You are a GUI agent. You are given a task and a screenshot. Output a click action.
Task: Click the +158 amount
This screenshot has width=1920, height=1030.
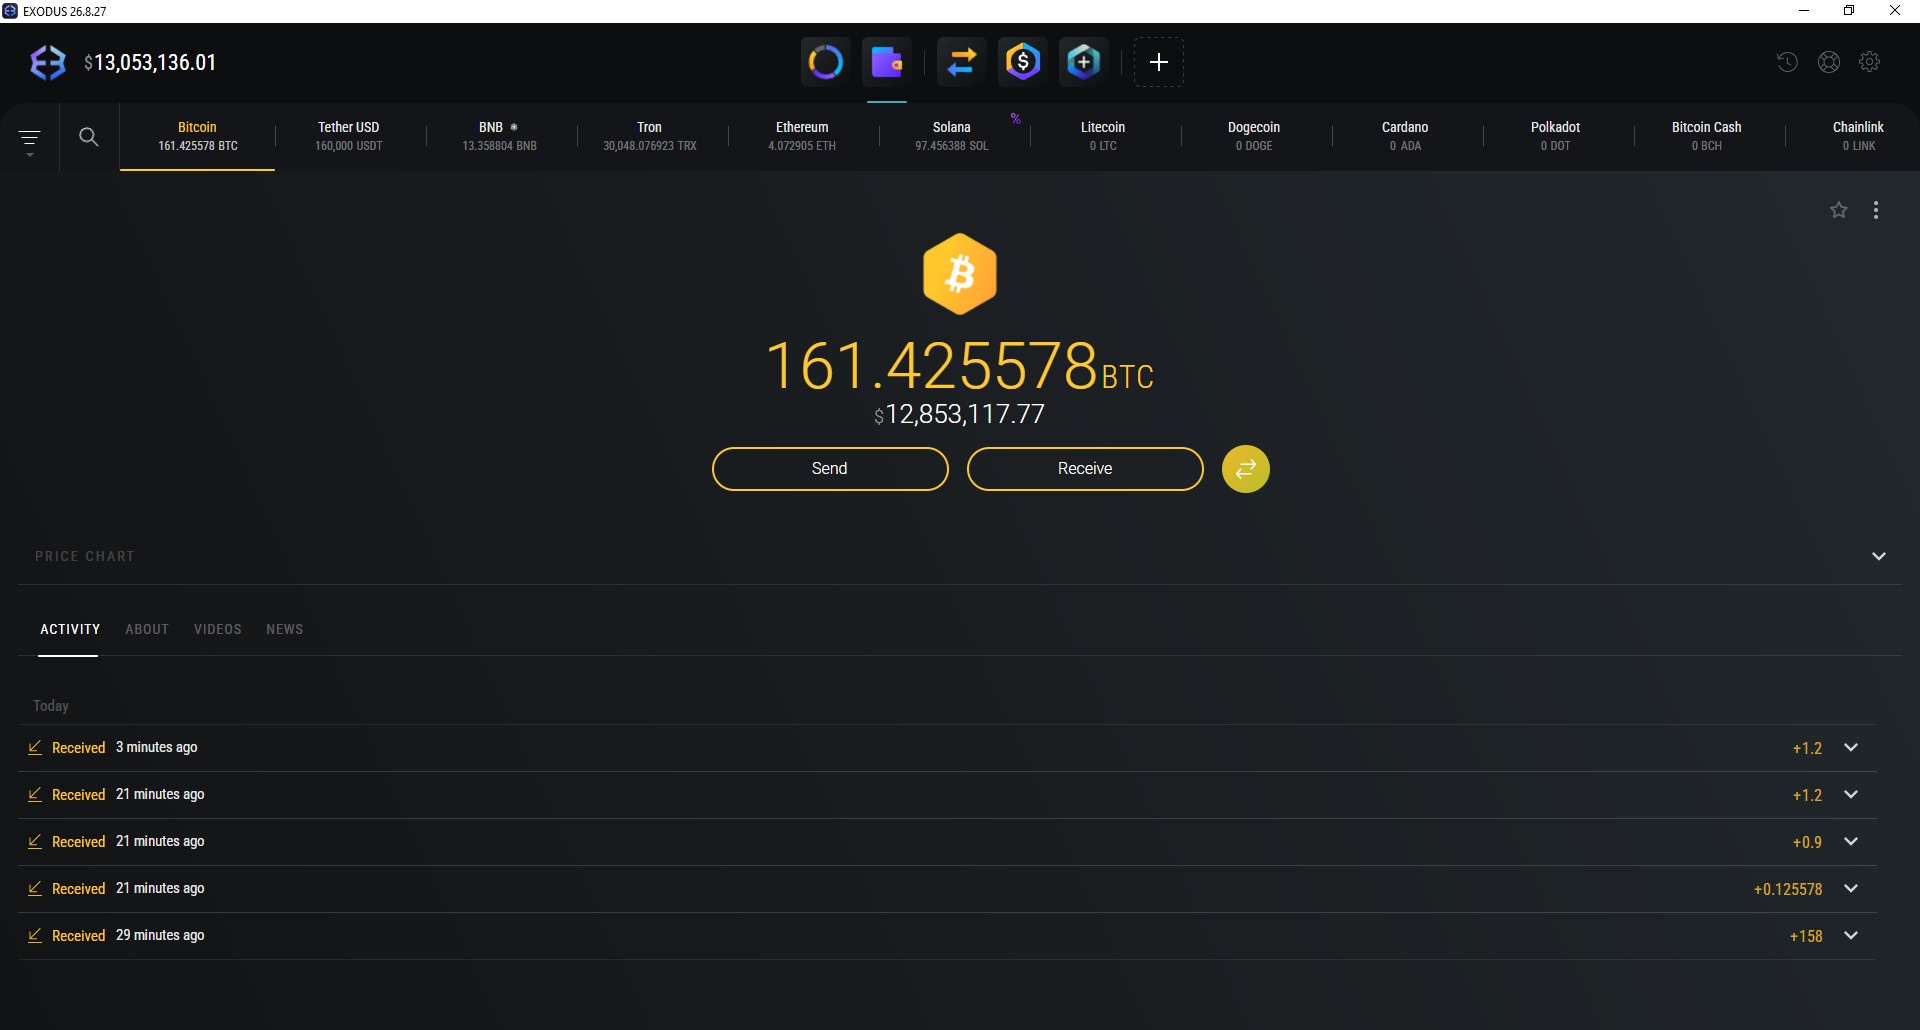pos(1806,936)
